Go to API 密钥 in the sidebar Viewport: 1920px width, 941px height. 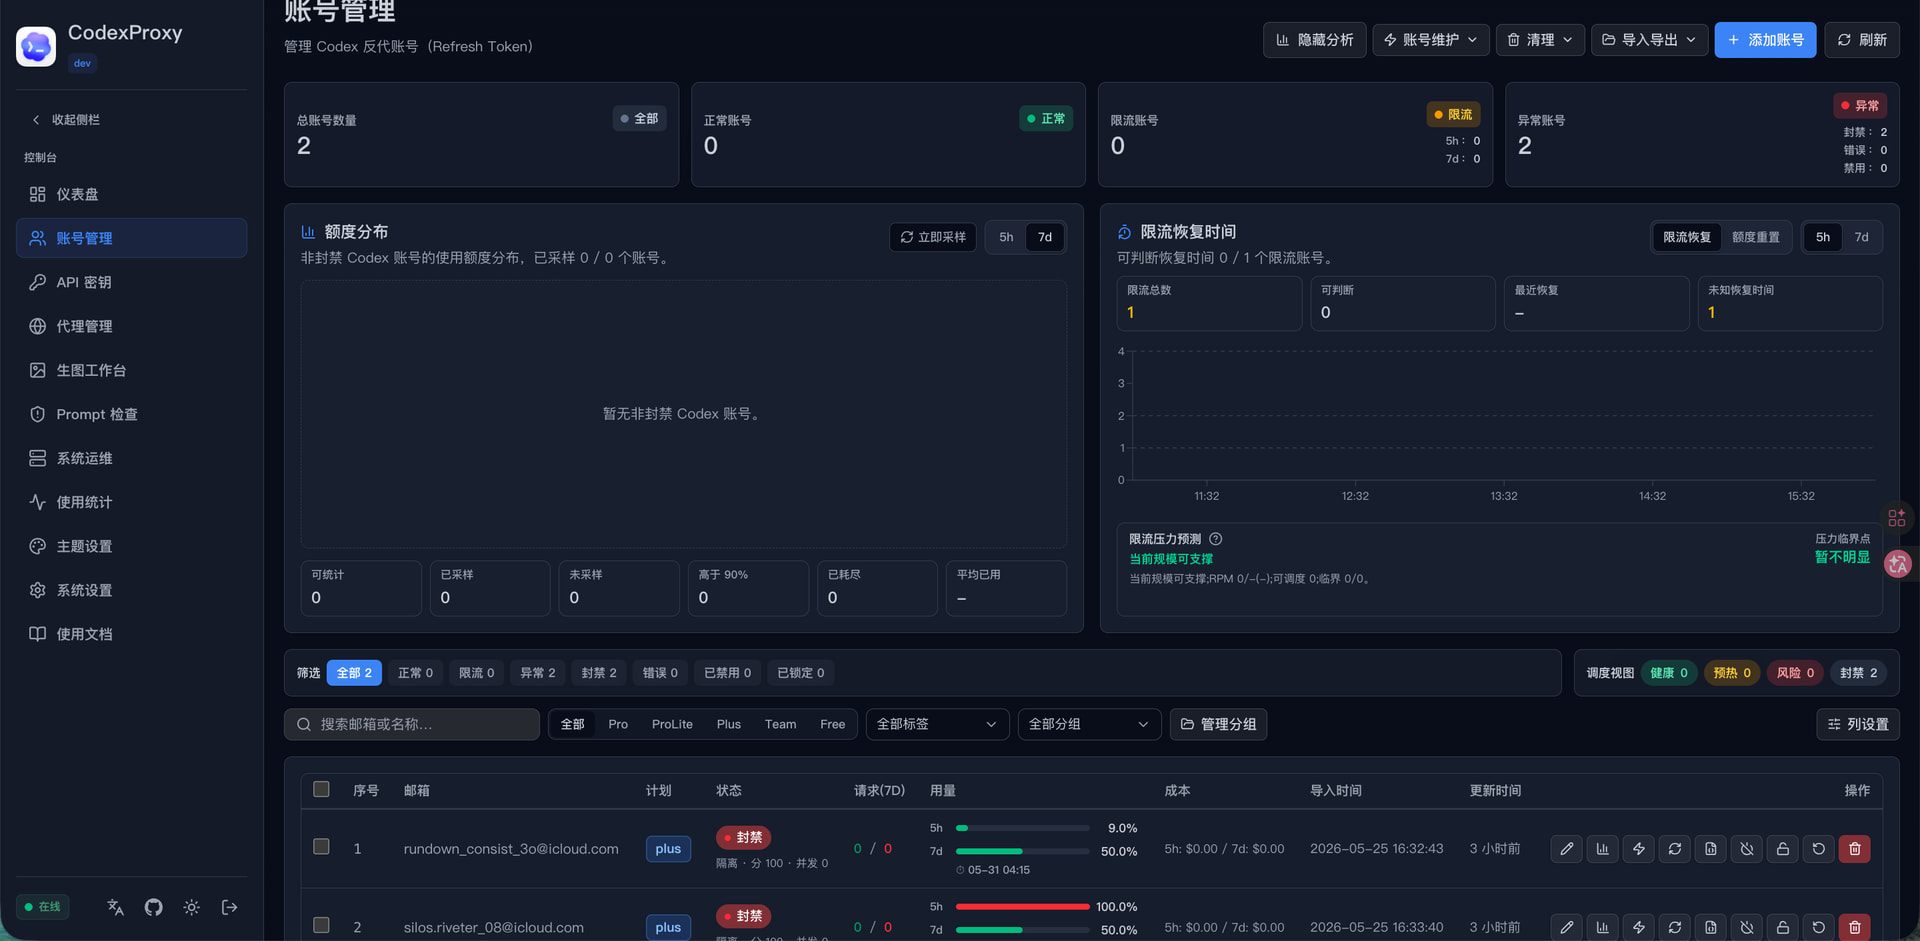[131, 282]
